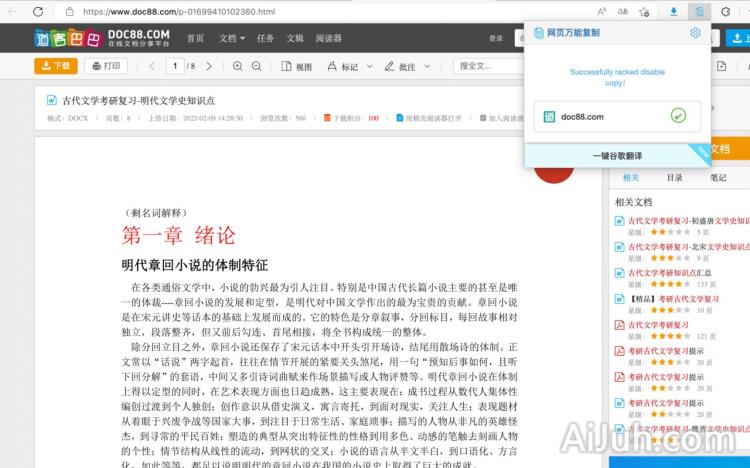Zoom in with the plus magnifier

tap(237, 66)
